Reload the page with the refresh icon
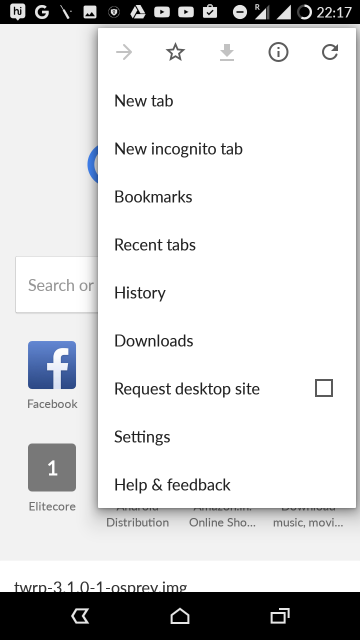Viewport: 360px width, 640px height. pos(330,52)
